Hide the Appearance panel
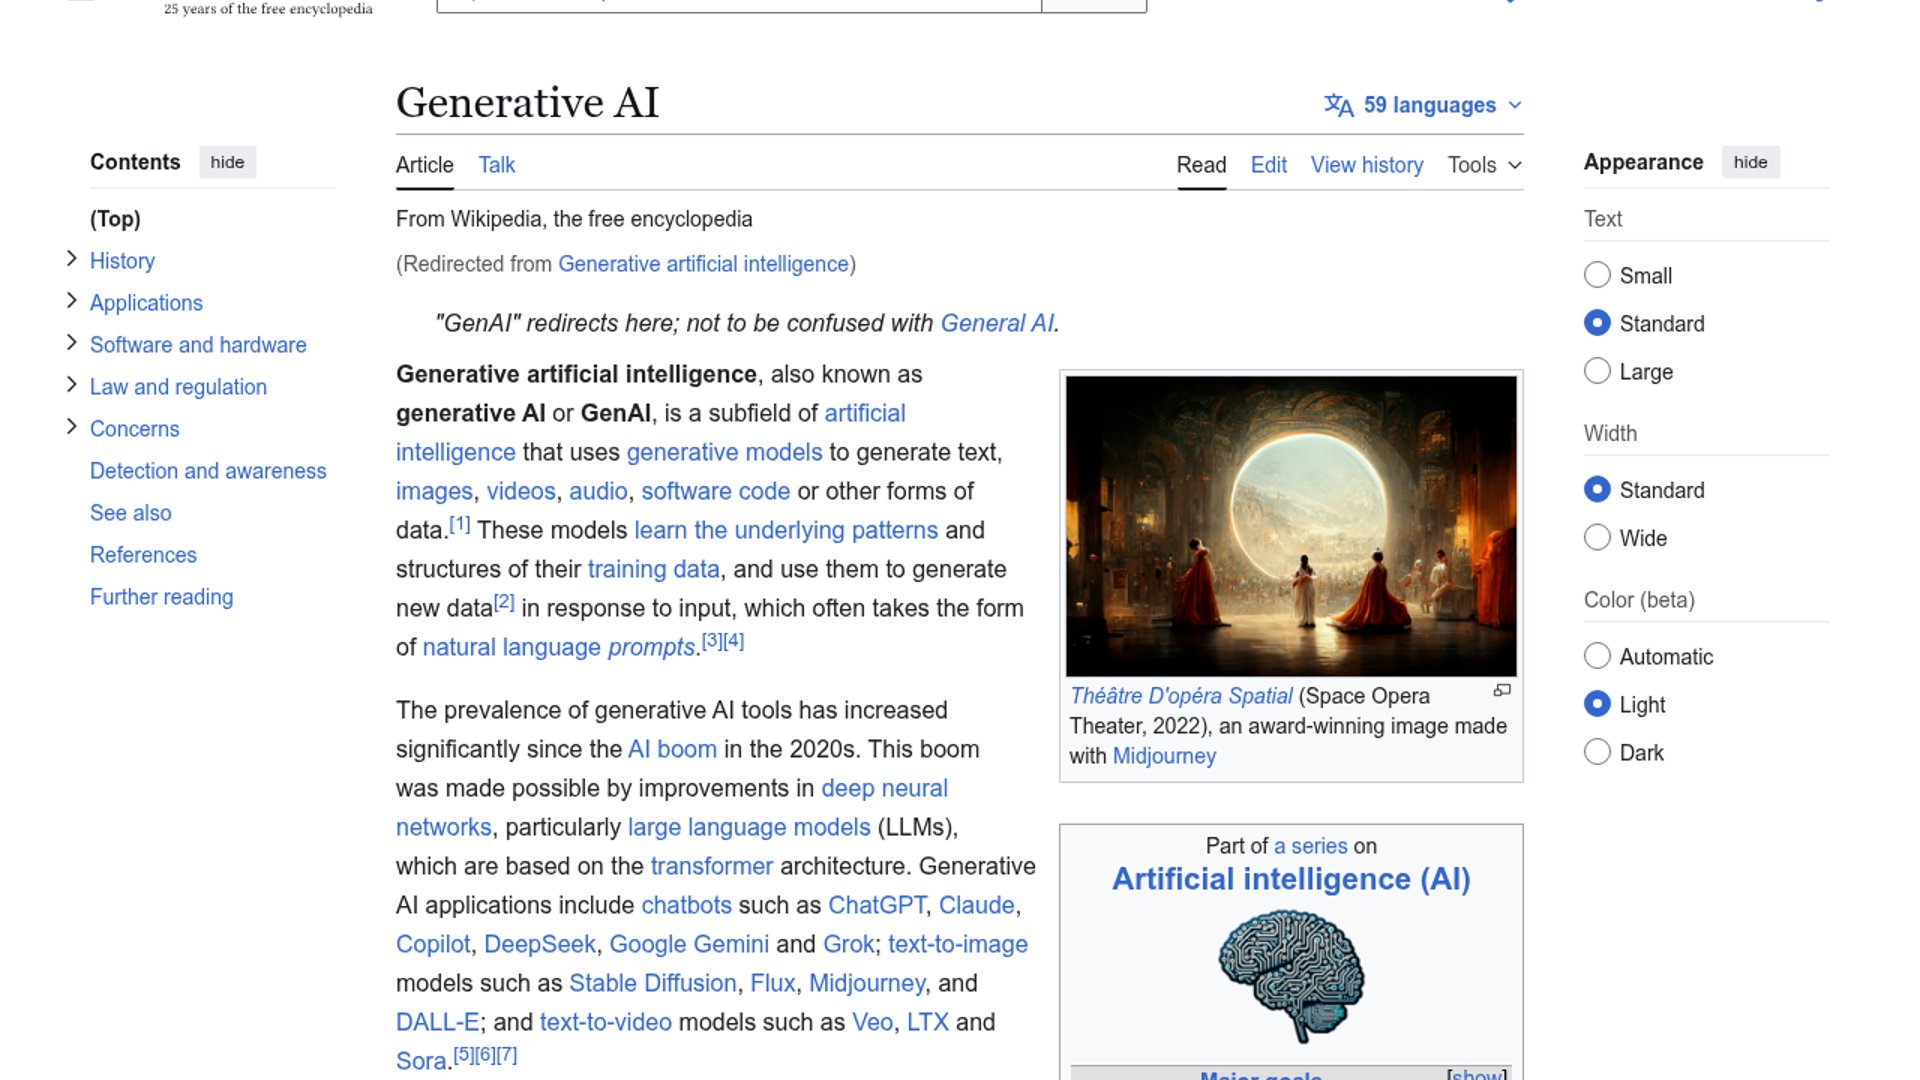This screenshot has width=1920, height=1080. coord(1749,162)
